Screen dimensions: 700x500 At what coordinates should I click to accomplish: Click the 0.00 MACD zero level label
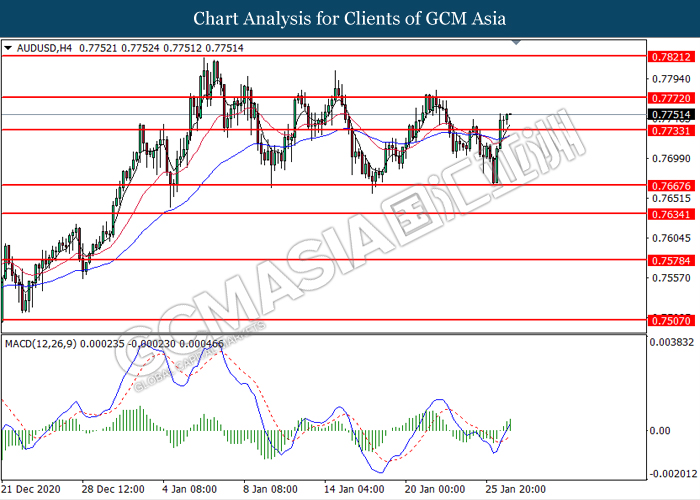click(660, 430)
